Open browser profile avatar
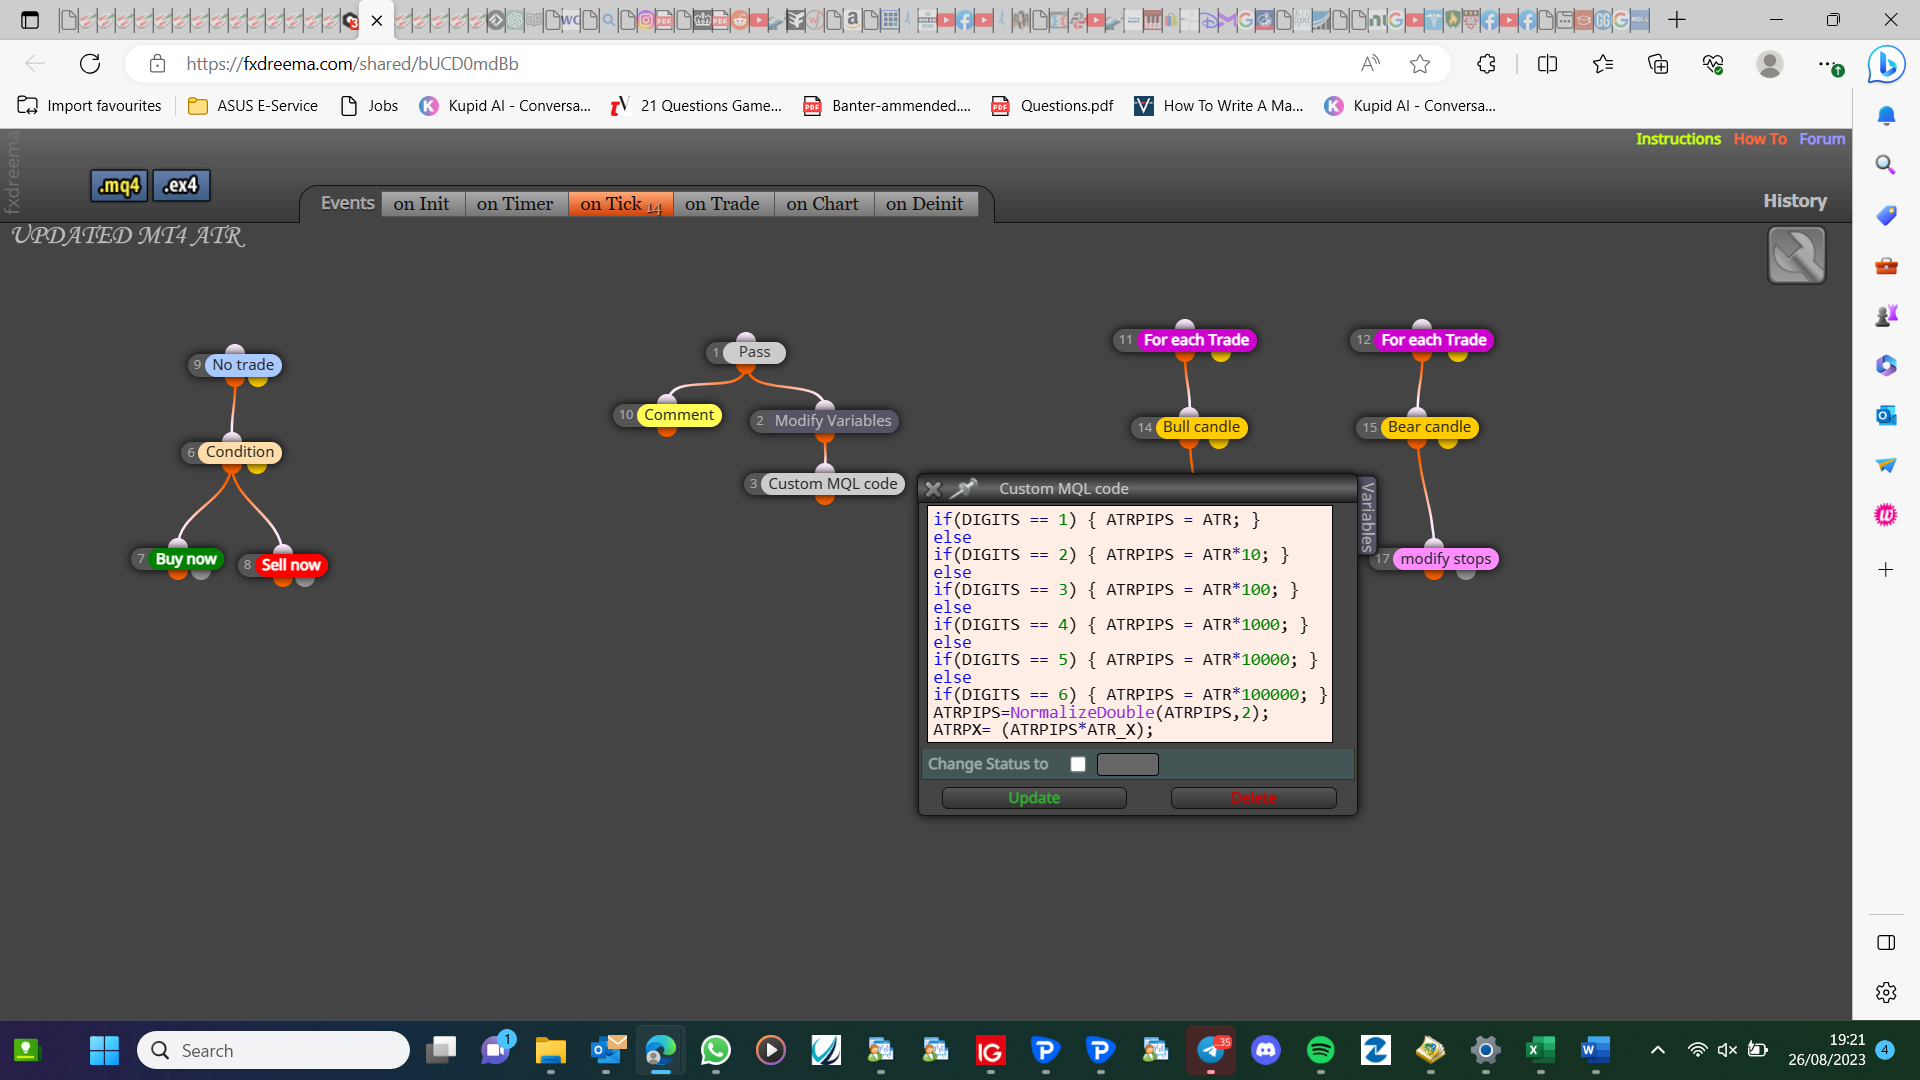Viewport: 1920px width, 1080px height. [x=1770, y=64]
